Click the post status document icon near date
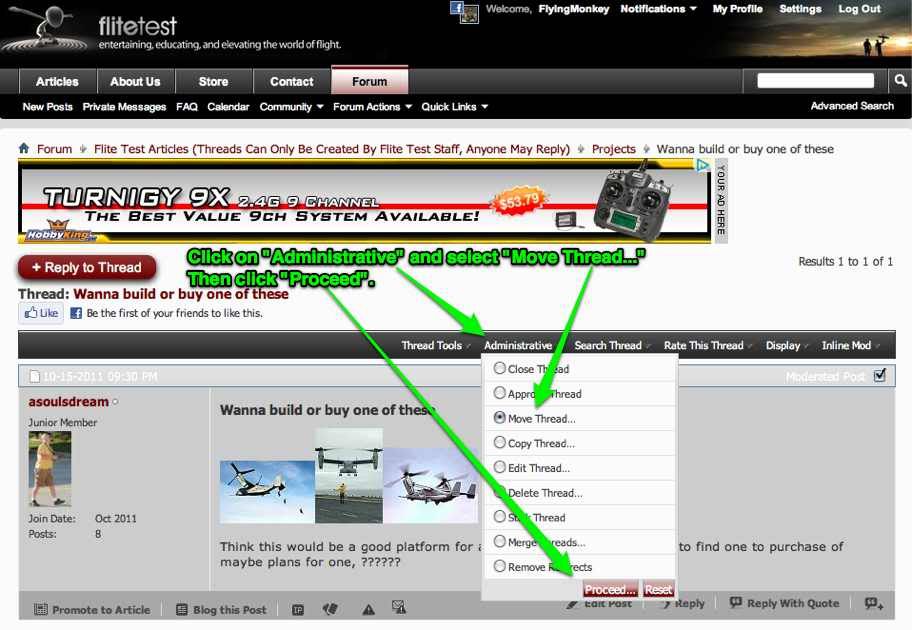 (x=35, y=376)
